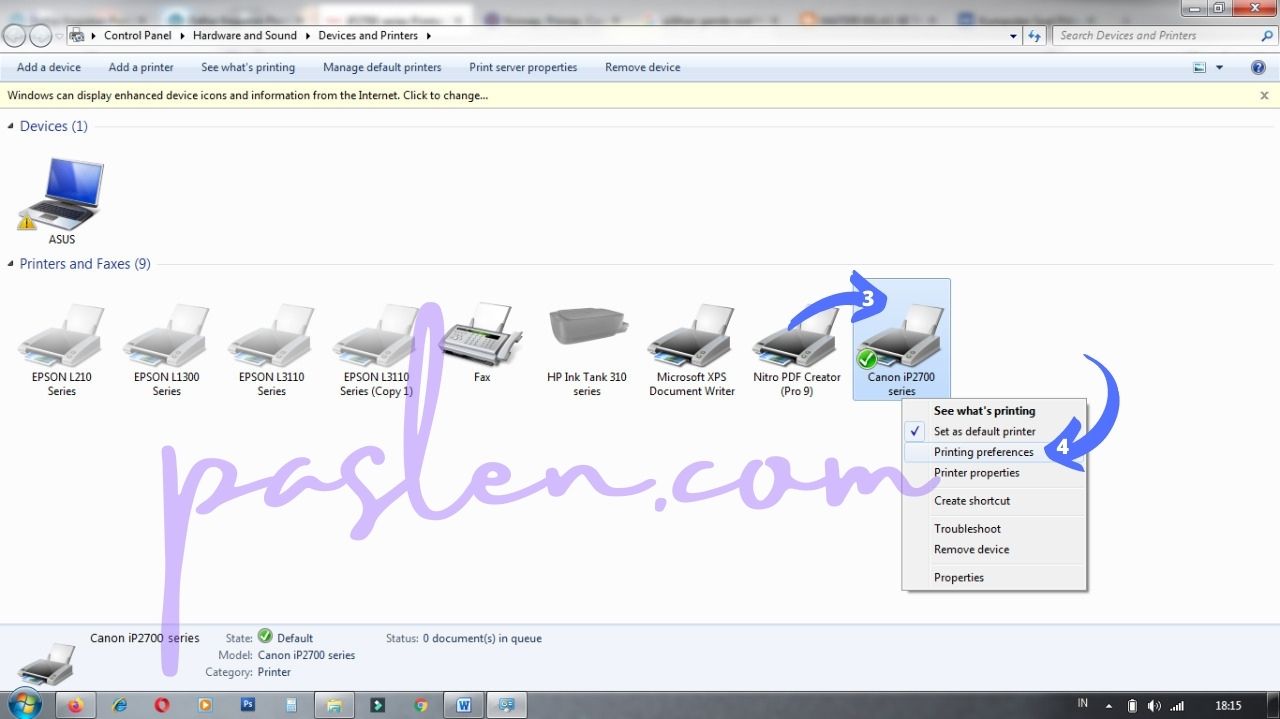Select the Canon iP2700 series printer icon
The image size is (1280, 719).
point(901,336)
